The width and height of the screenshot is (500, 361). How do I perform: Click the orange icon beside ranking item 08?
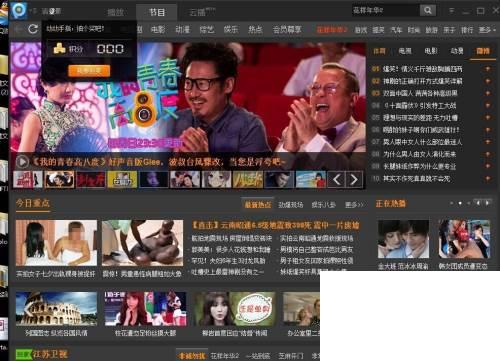click(488, 154)
